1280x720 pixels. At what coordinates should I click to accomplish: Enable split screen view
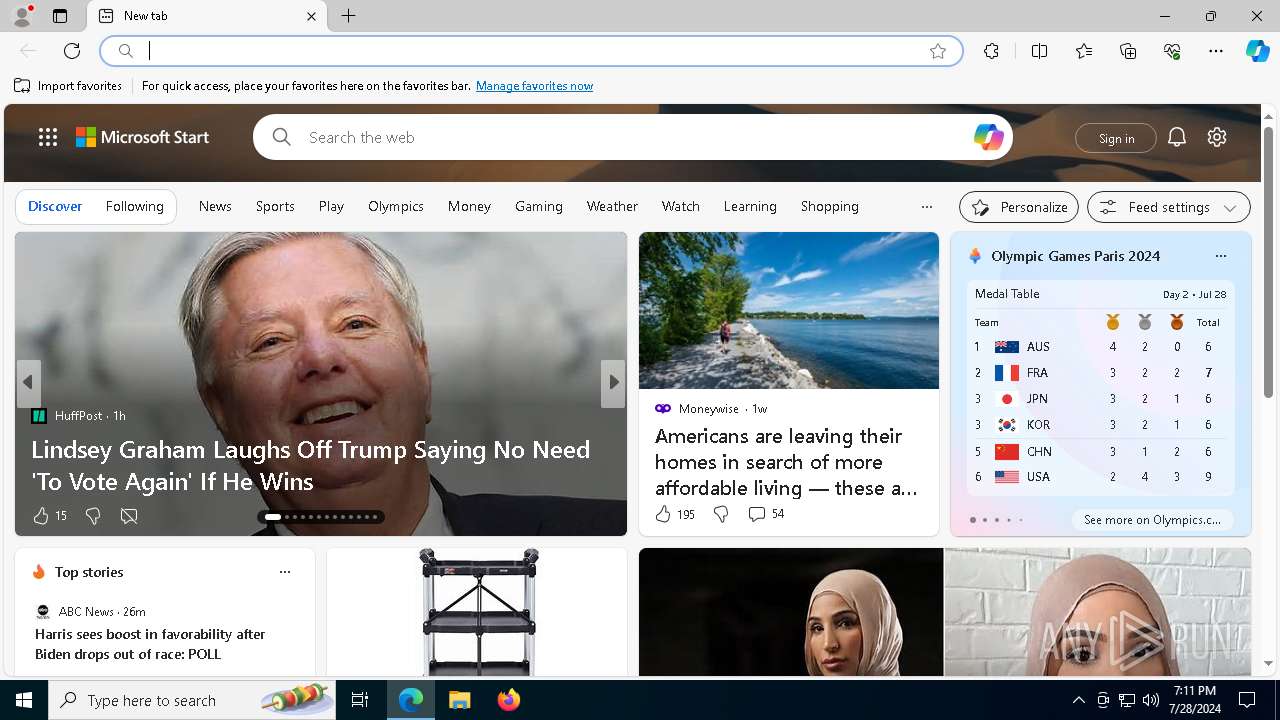(x=1039, y=51)
